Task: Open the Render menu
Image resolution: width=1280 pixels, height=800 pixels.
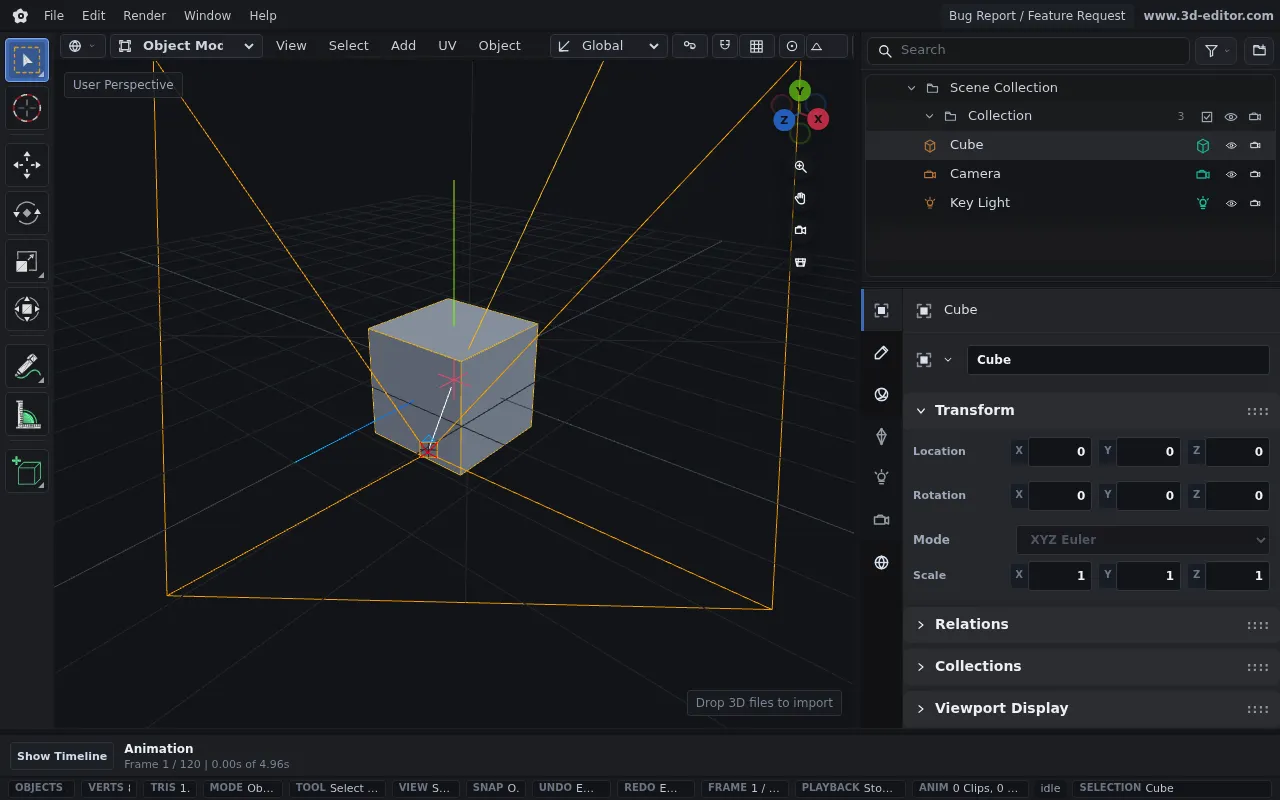Action: pos(145,15)
